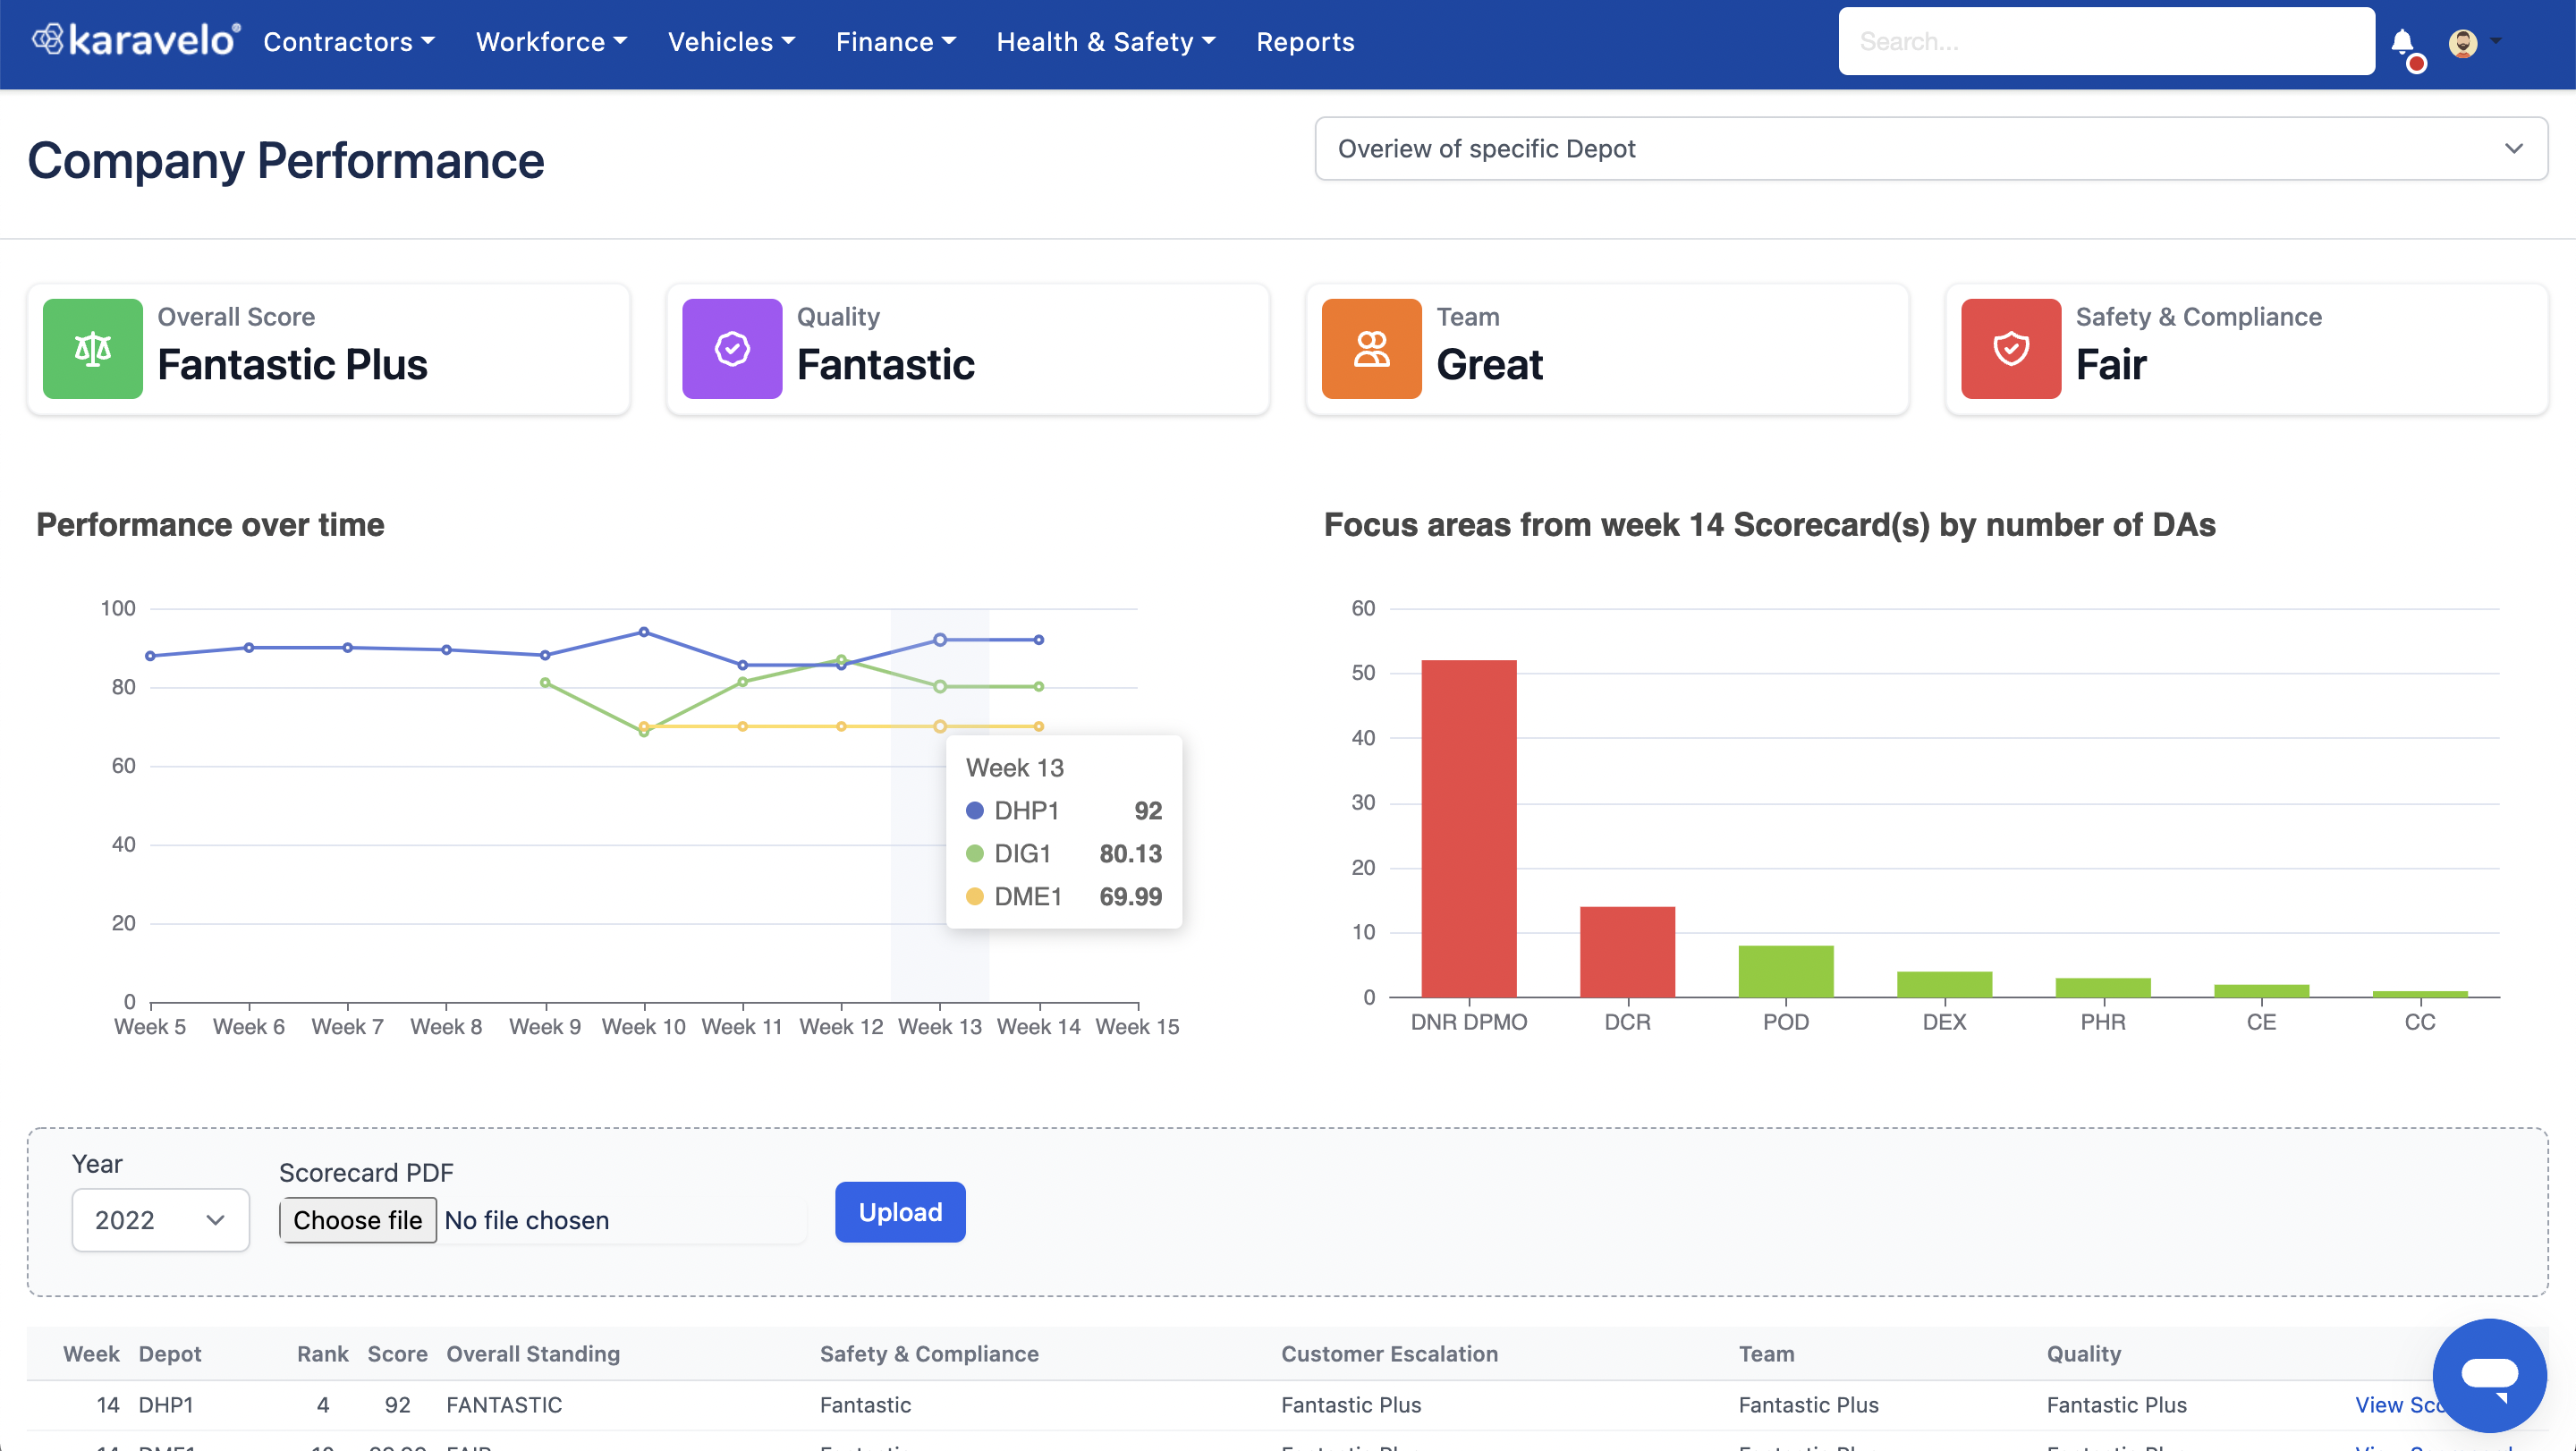This screenshot has height=1451, width=2576.
Task: Open the Overview of specific Depot dropdown
Action: (x=1930, y=149)
